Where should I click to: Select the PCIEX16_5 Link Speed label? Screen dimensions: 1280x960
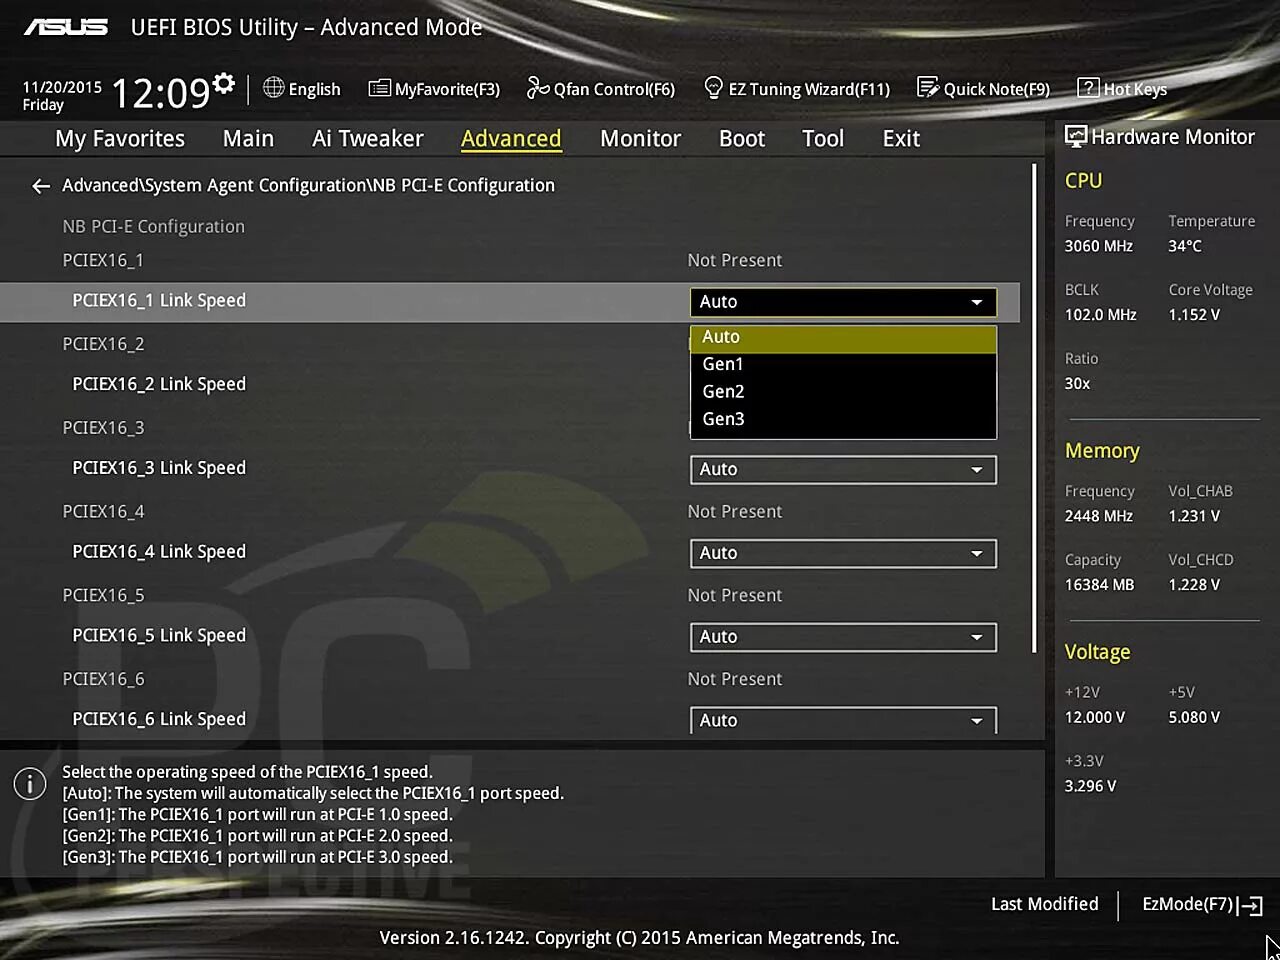pos(159,636)
